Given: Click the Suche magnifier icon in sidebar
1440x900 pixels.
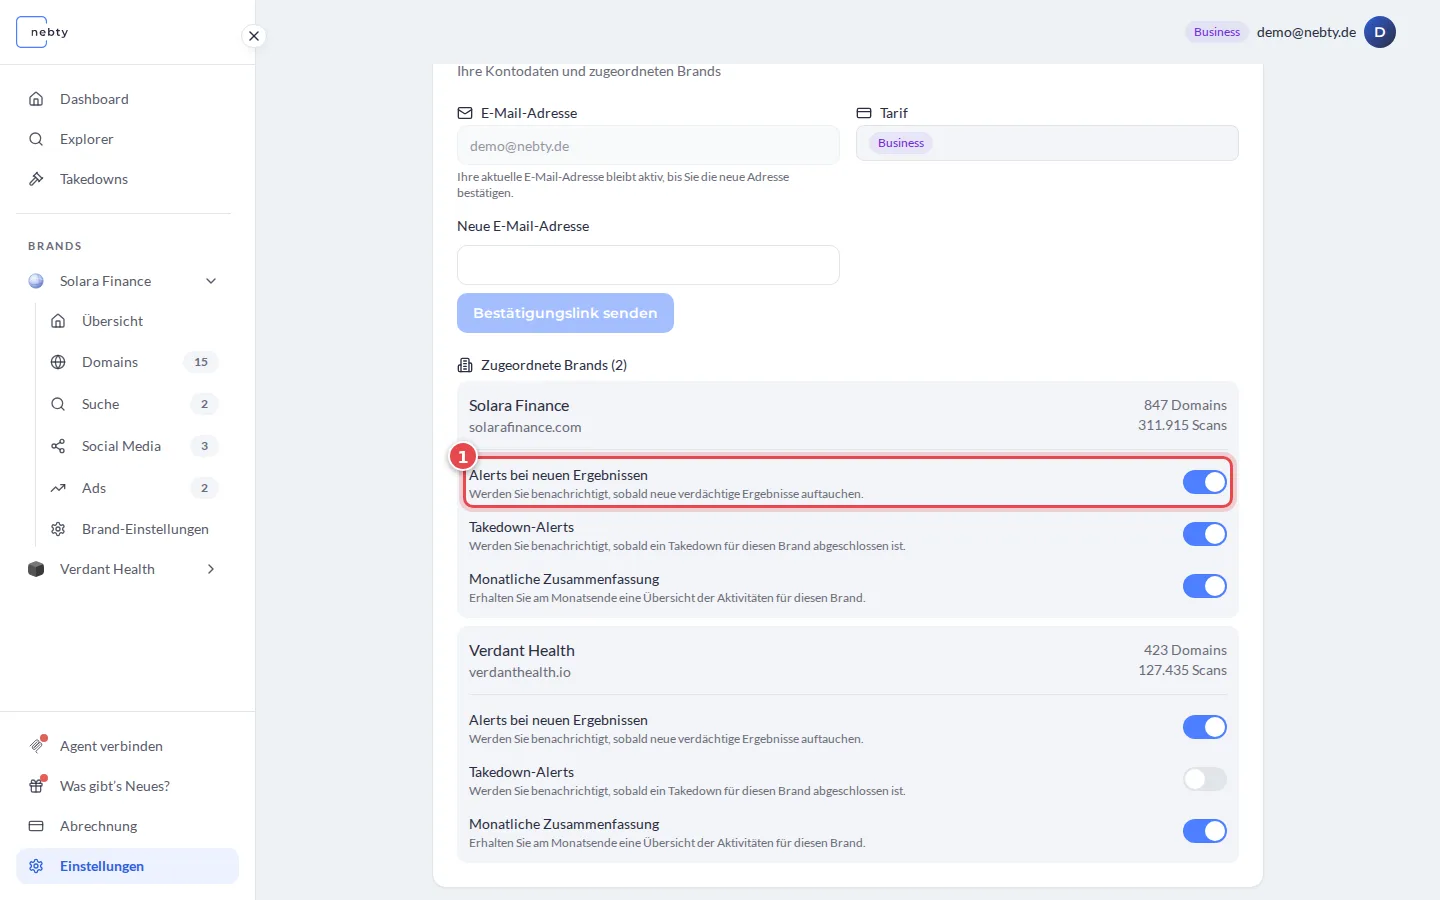Looking at the screenshot, I should (x=58, y=404).
